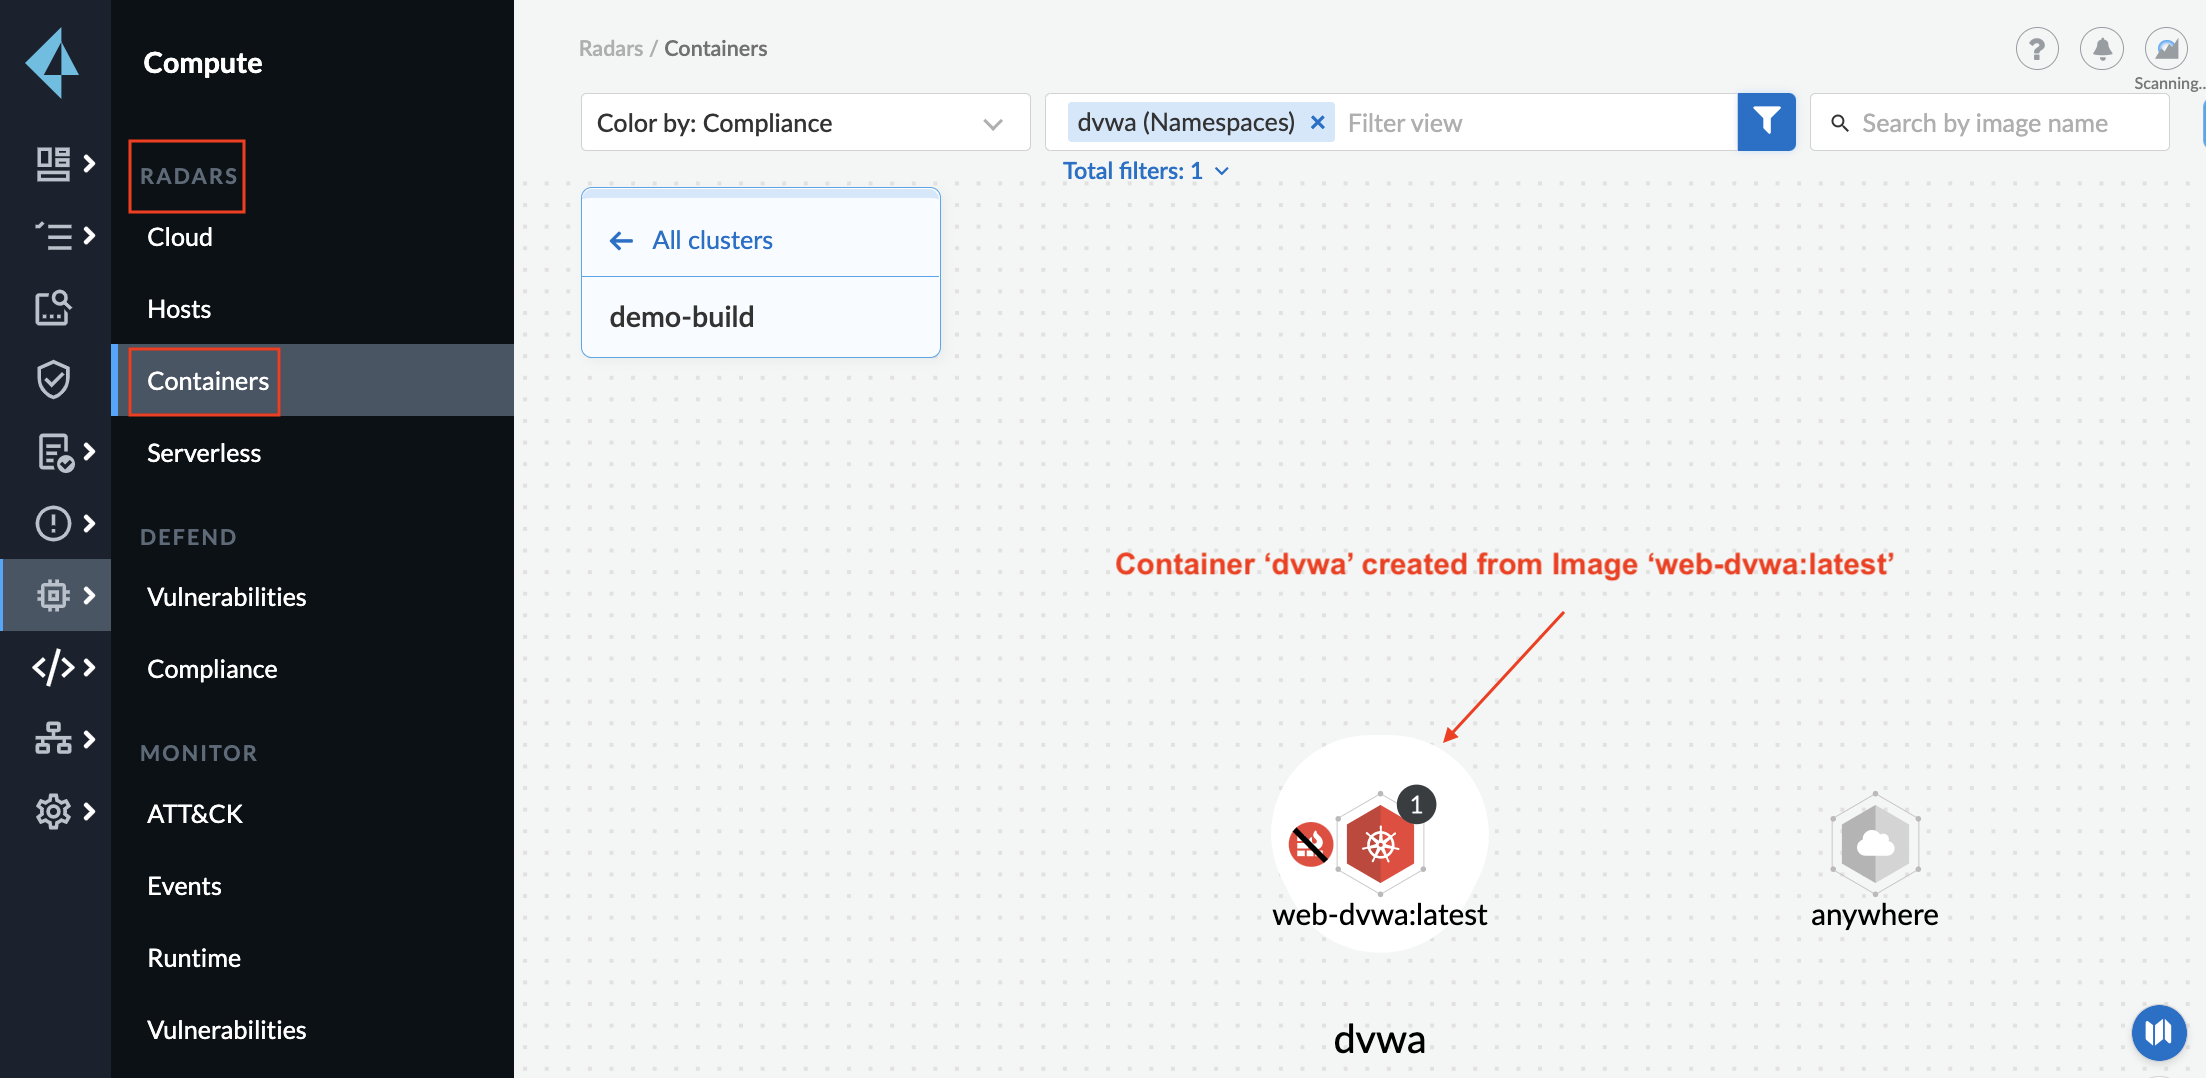Image resolution: width=2206 pixels, height=1078 pixels.
Task: Open the notifications bell icon
Action: [2102, 48]
